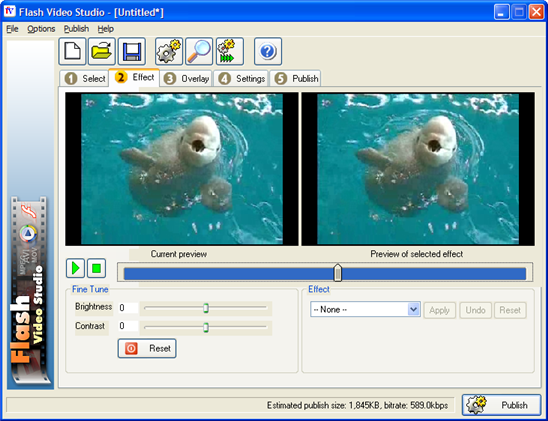Go to the Select tab
Image resolution: width=548 pixels, height=421 pixels.
tap(85, 79)
